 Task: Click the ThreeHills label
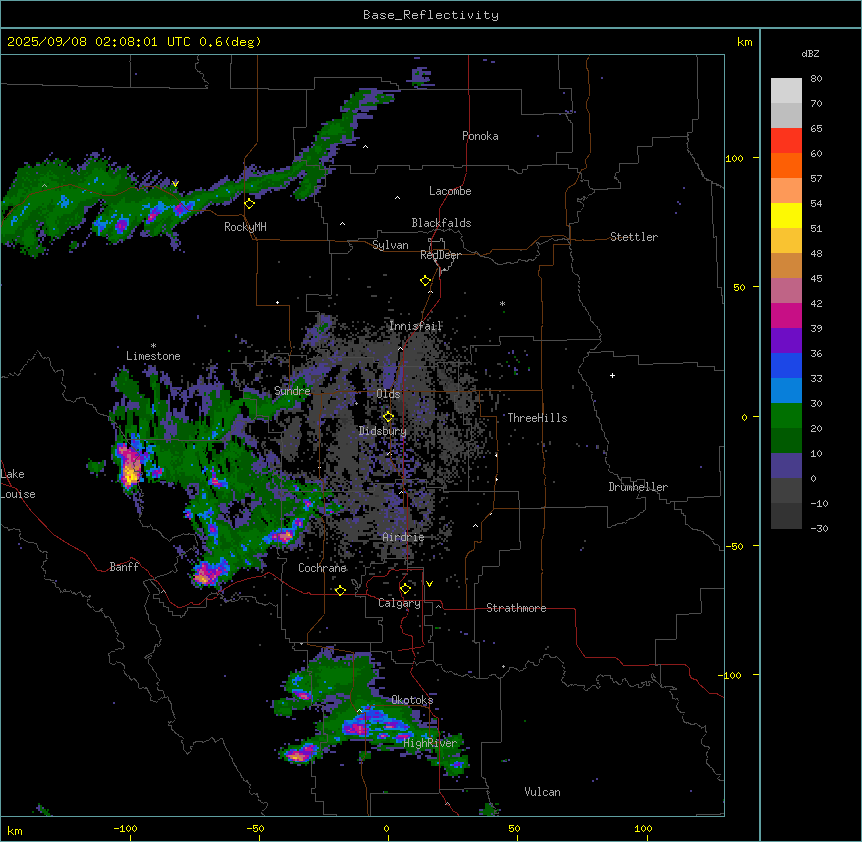[538, 418]
